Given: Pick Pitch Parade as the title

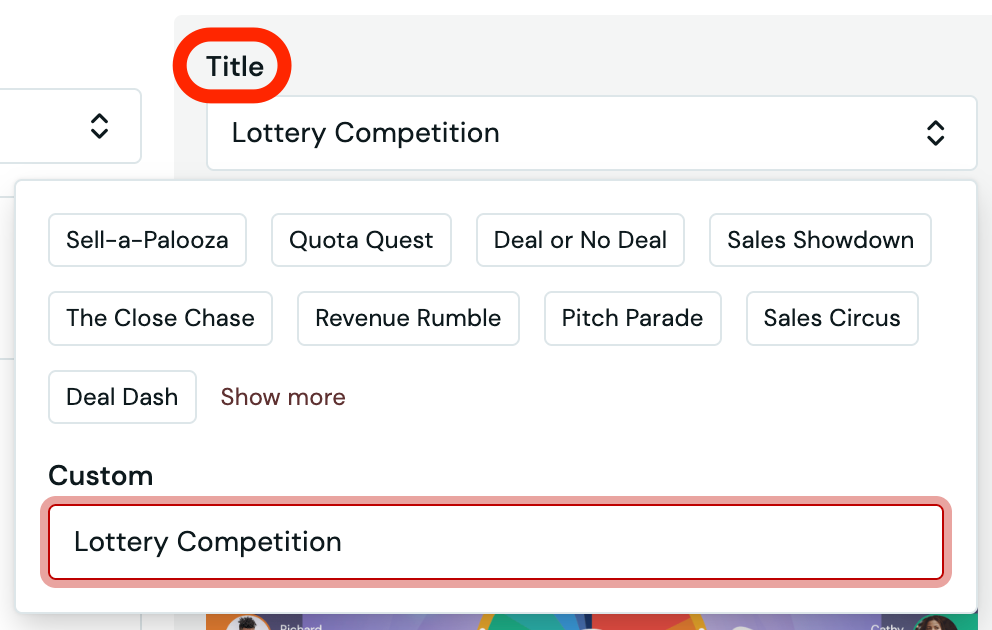Looking at the screenshot, I should coord(632,318).
